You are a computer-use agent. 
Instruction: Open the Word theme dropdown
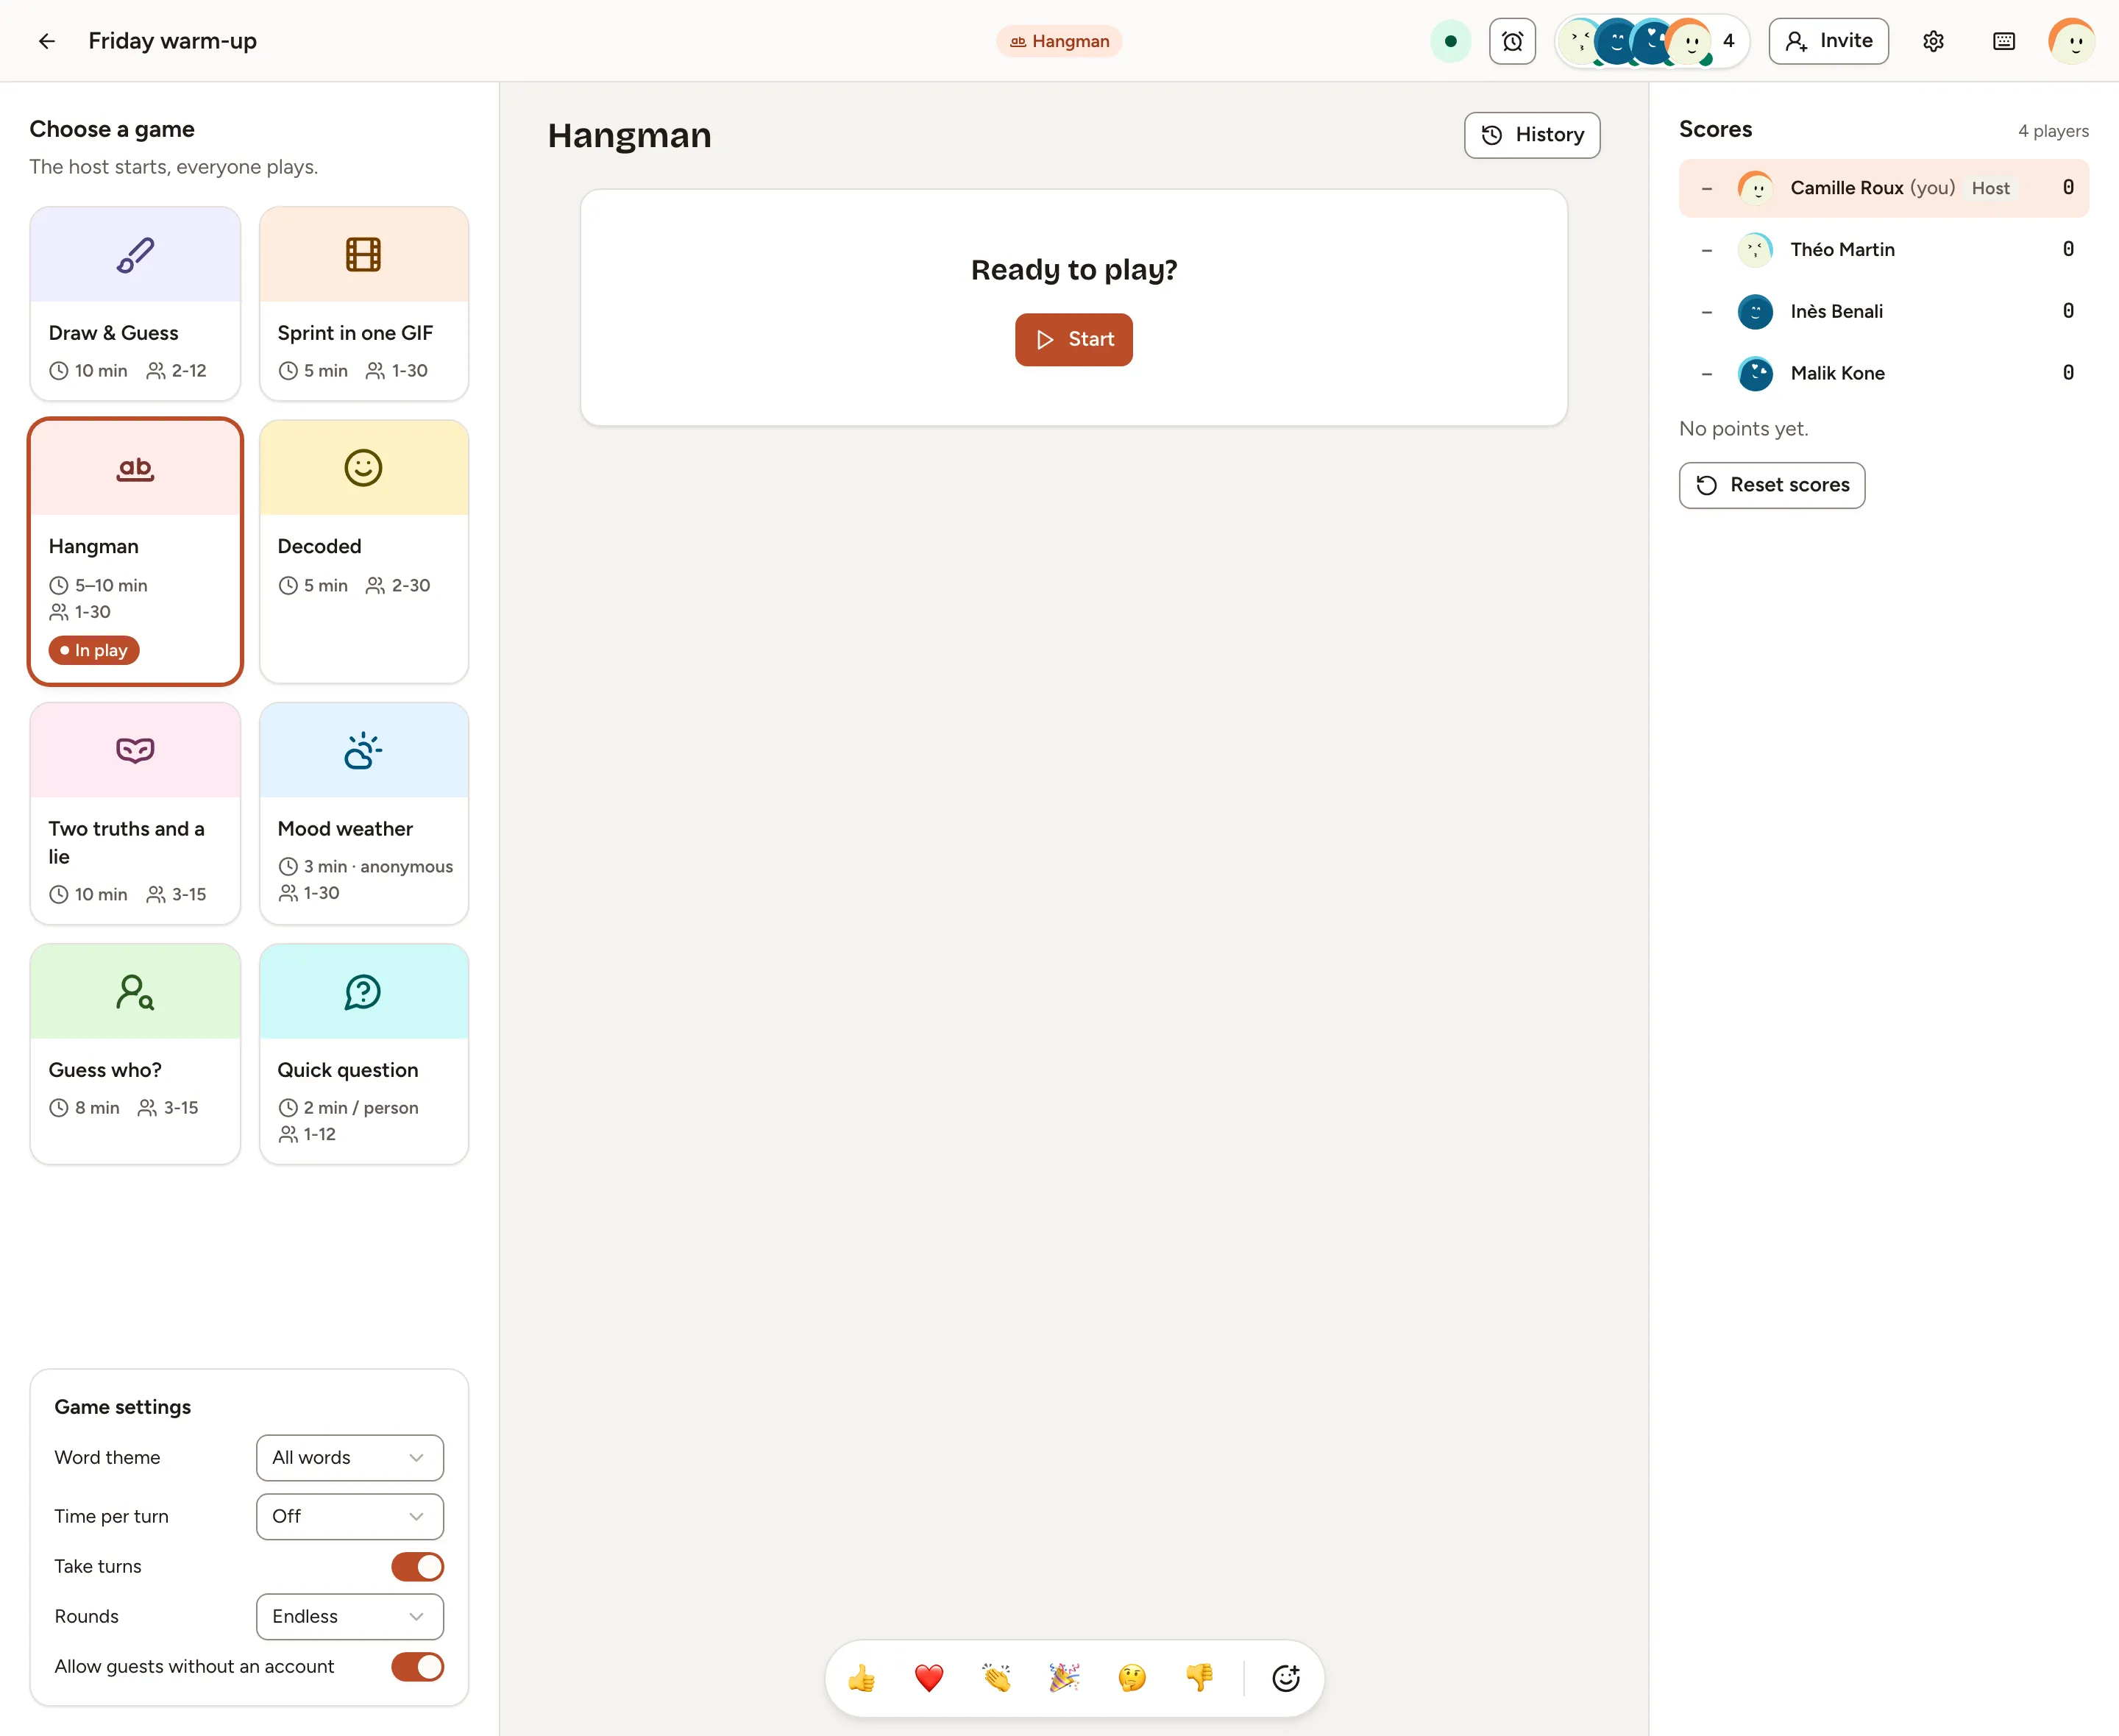coord(350,1458)
